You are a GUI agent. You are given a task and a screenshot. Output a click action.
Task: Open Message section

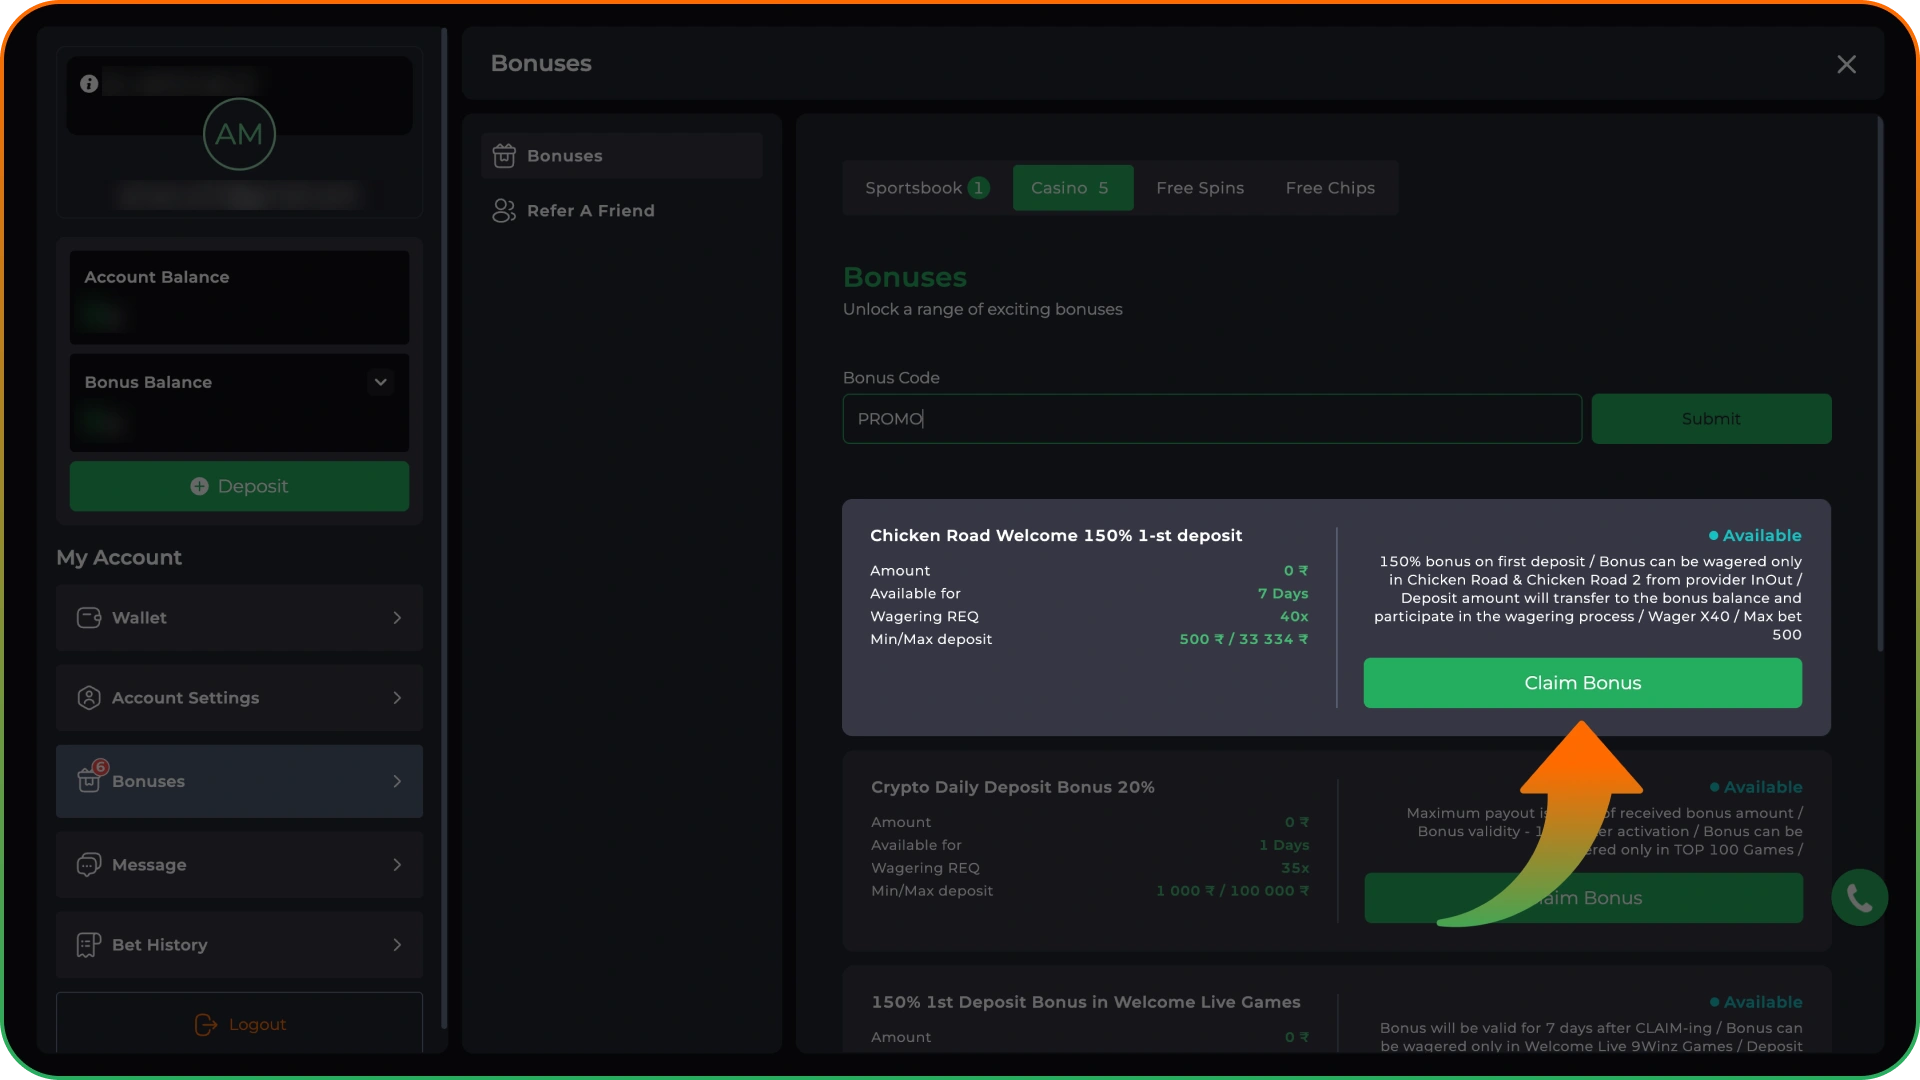coord(239,865)
